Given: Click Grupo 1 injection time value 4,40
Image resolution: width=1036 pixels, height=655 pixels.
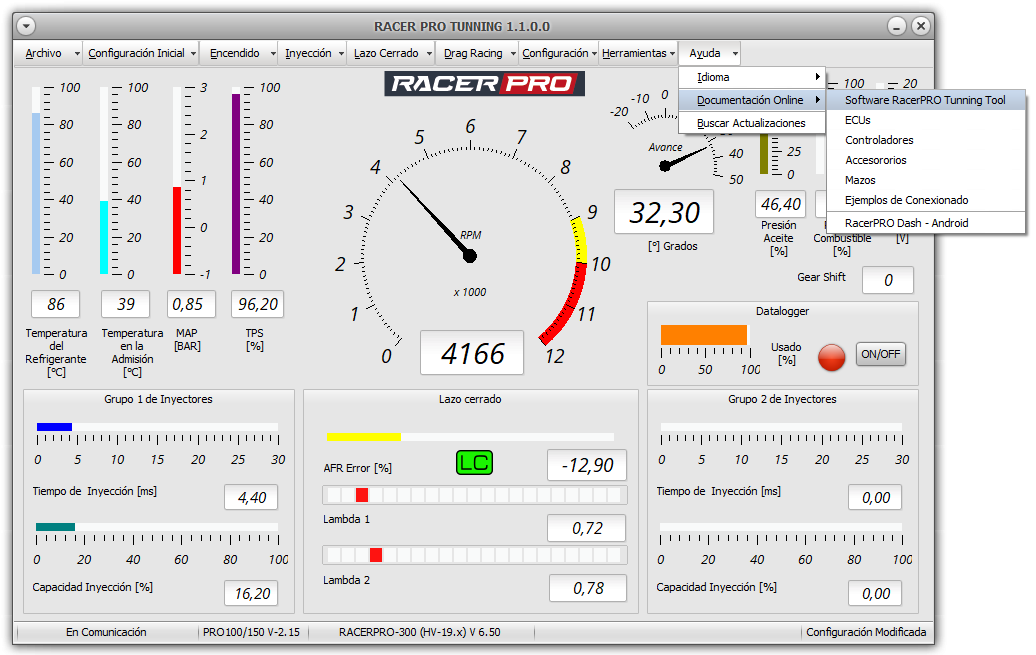Looking at the screenshot, I should pos(251,498).
